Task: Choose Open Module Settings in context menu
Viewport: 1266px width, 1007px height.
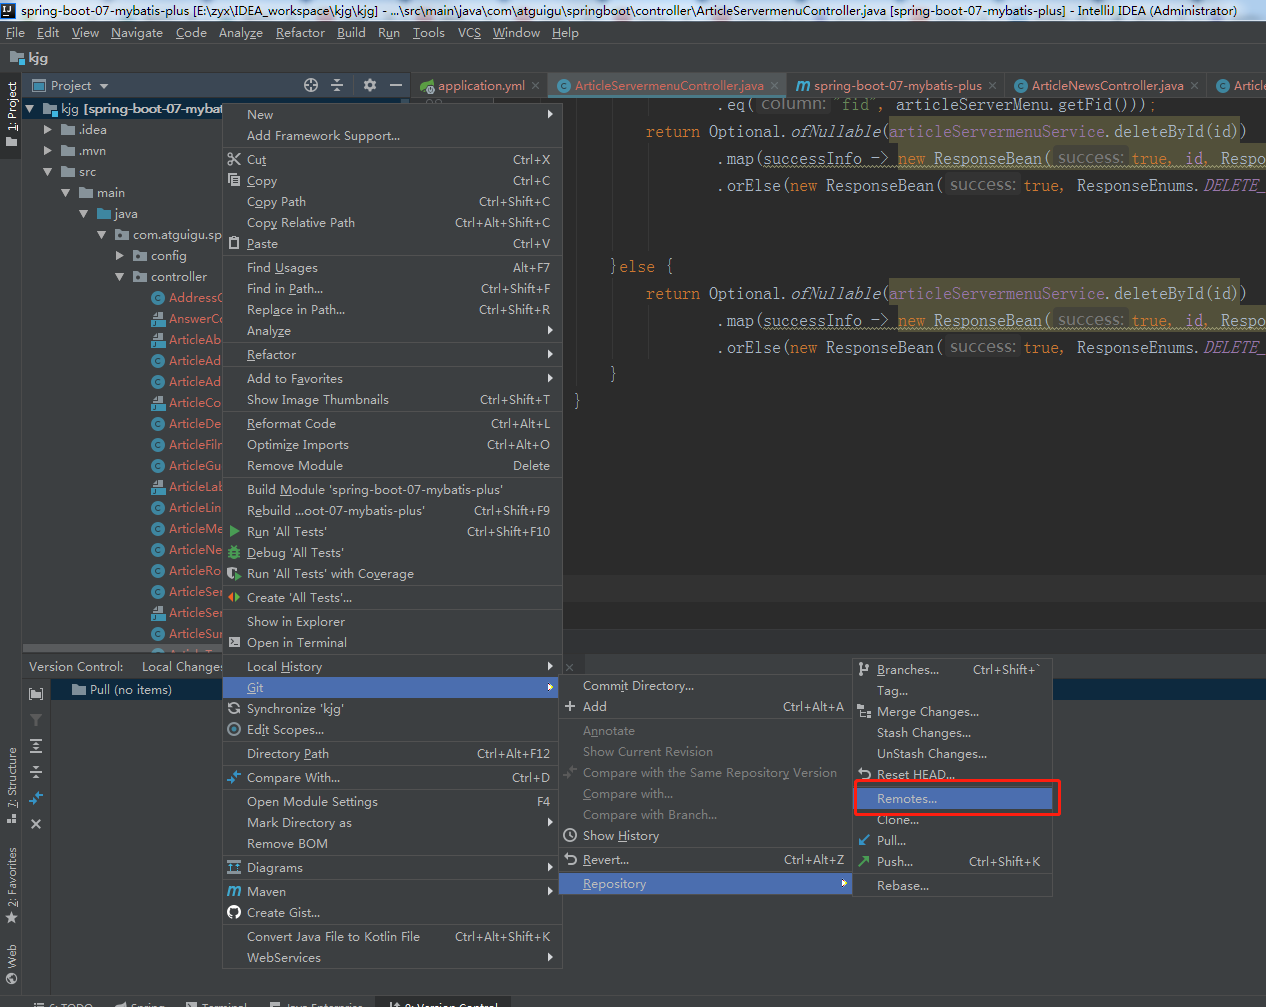Action: pos(392,801)
